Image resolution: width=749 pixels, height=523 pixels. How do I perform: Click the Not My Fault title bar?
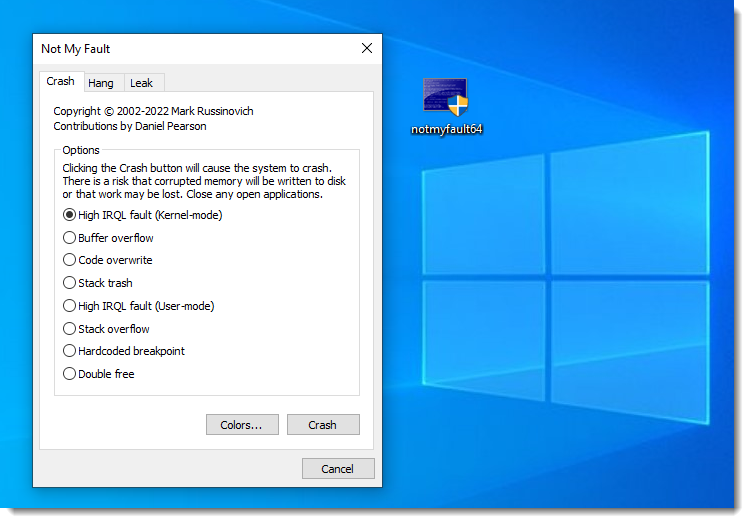(180, 48)
